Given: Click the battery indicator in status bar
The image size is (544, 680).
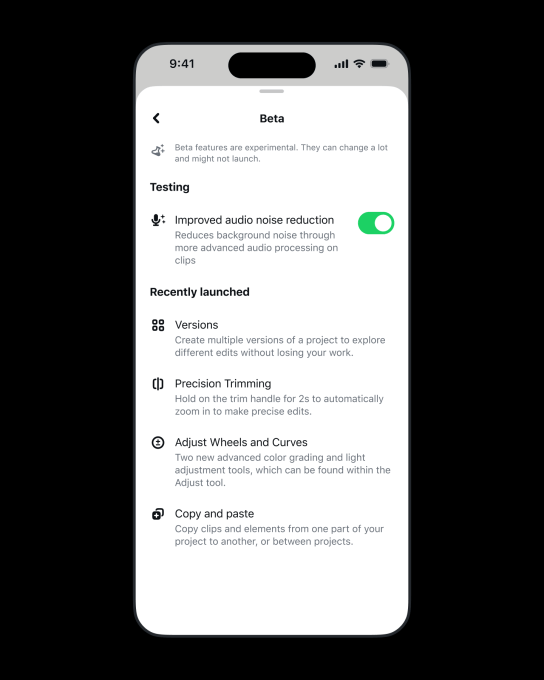Looking at the screenshot, I should point(380,64).
